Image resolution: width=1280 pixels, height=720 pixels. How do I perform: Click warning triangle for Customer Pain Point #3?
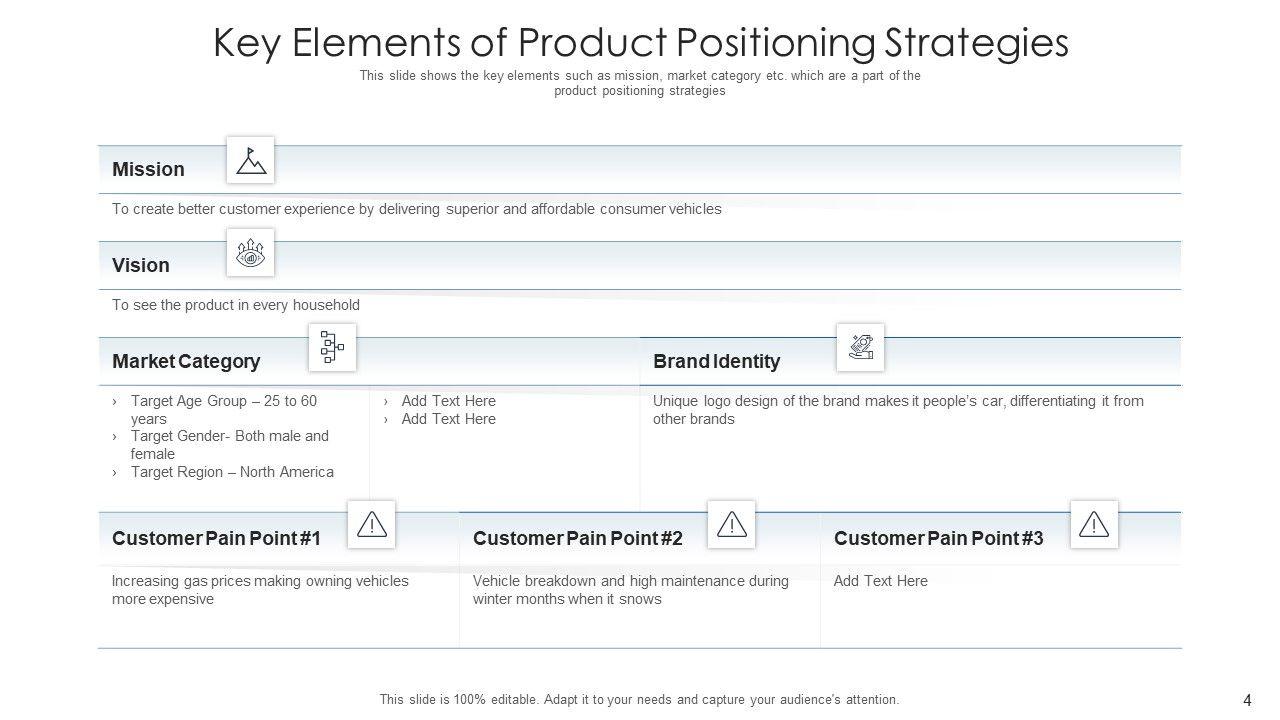click(1094, 524)
